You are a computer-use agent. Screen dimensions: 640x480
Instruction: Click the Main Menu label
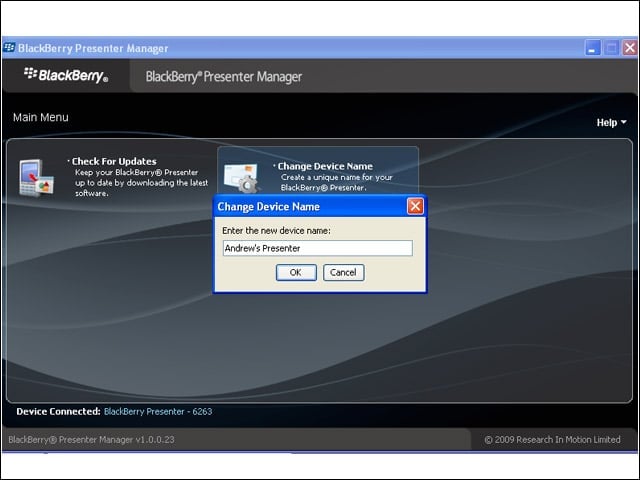click(41, 118)
